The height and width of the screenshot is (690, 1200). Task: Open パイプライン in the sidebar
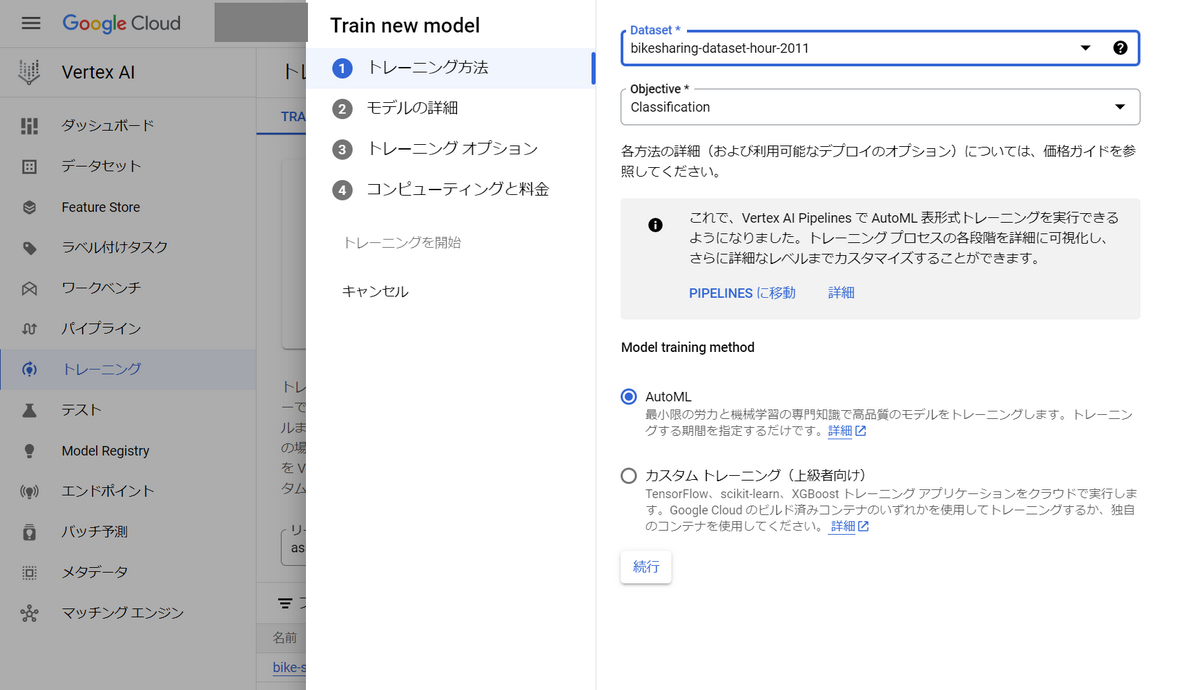(x=128, y=329)
